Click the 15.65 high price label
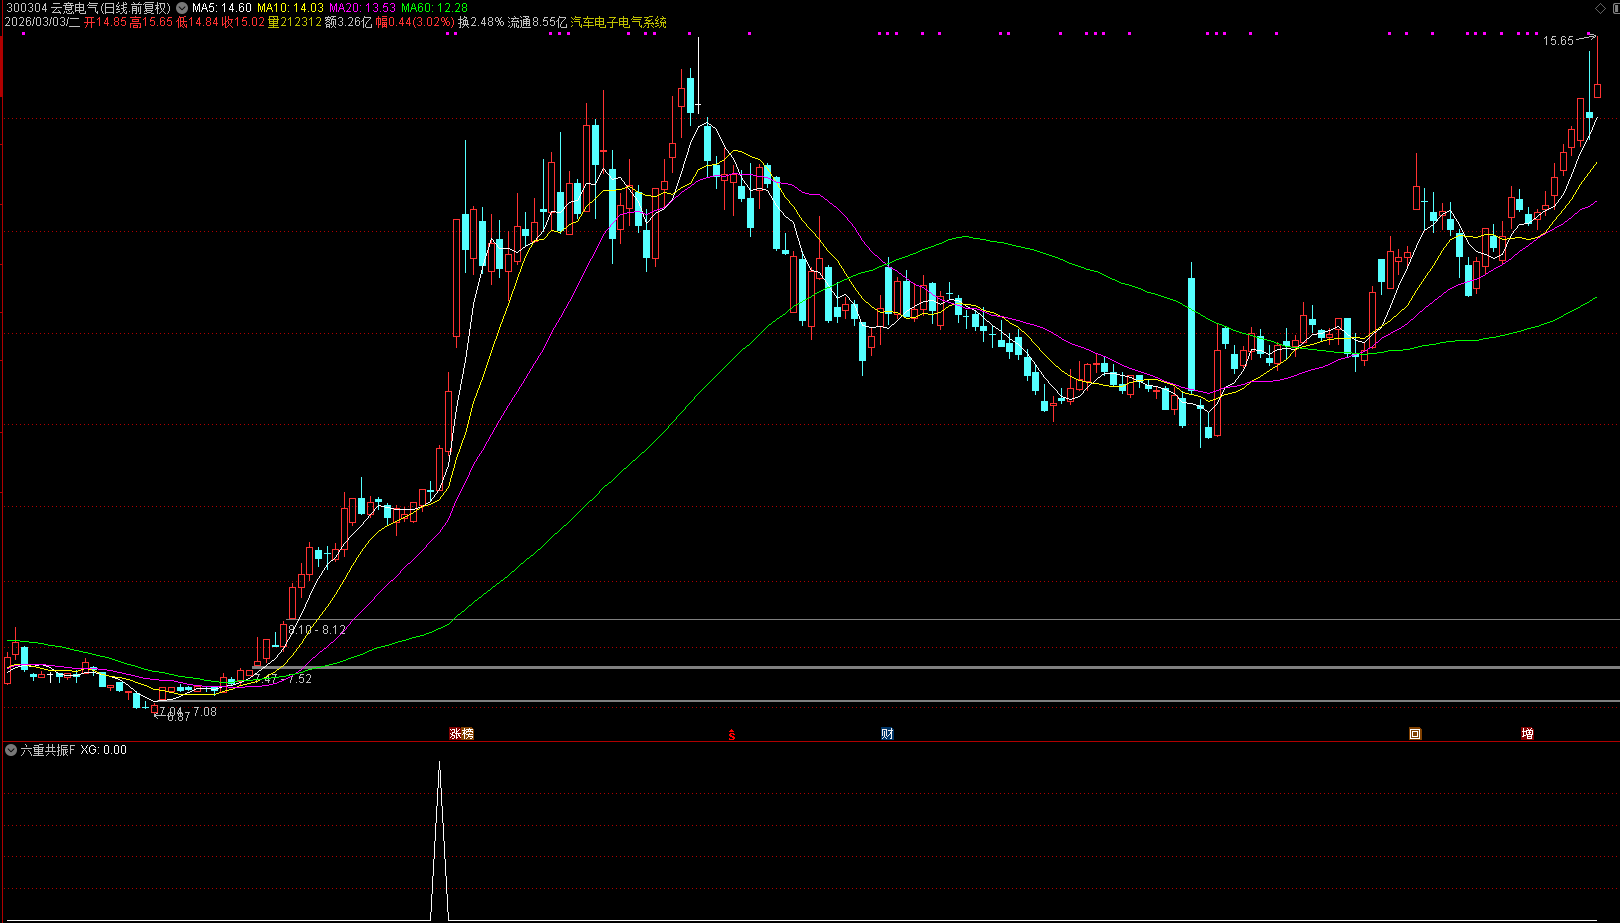 (x=1557, y=41)
